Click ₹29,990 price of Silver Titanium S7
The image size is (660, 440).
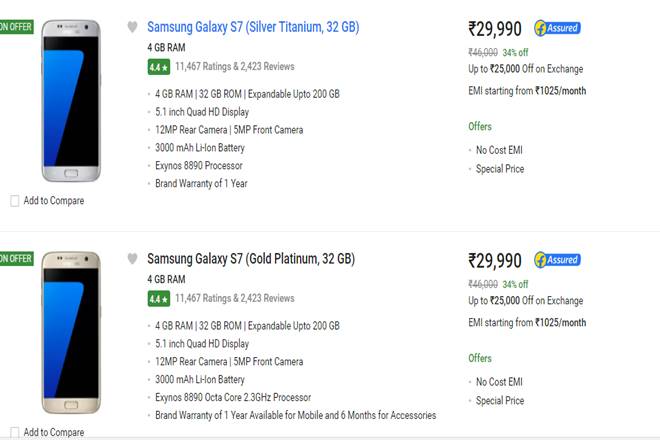point(494,29)
